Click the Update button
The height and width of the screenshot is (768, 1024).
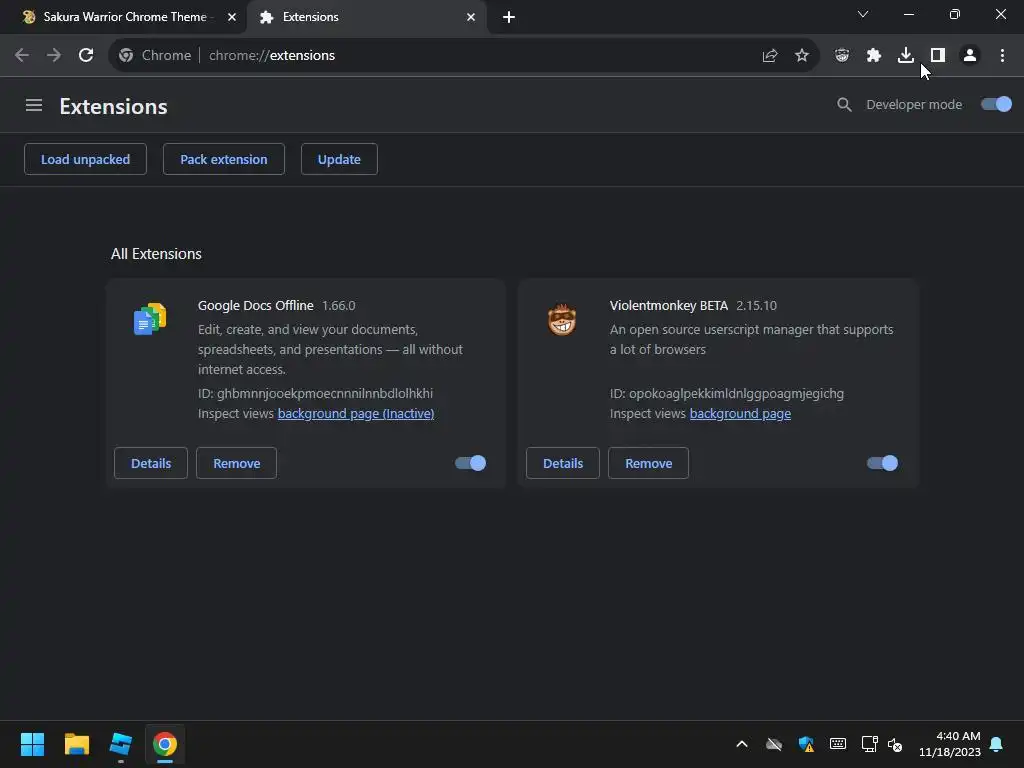(x=339, y=159)
